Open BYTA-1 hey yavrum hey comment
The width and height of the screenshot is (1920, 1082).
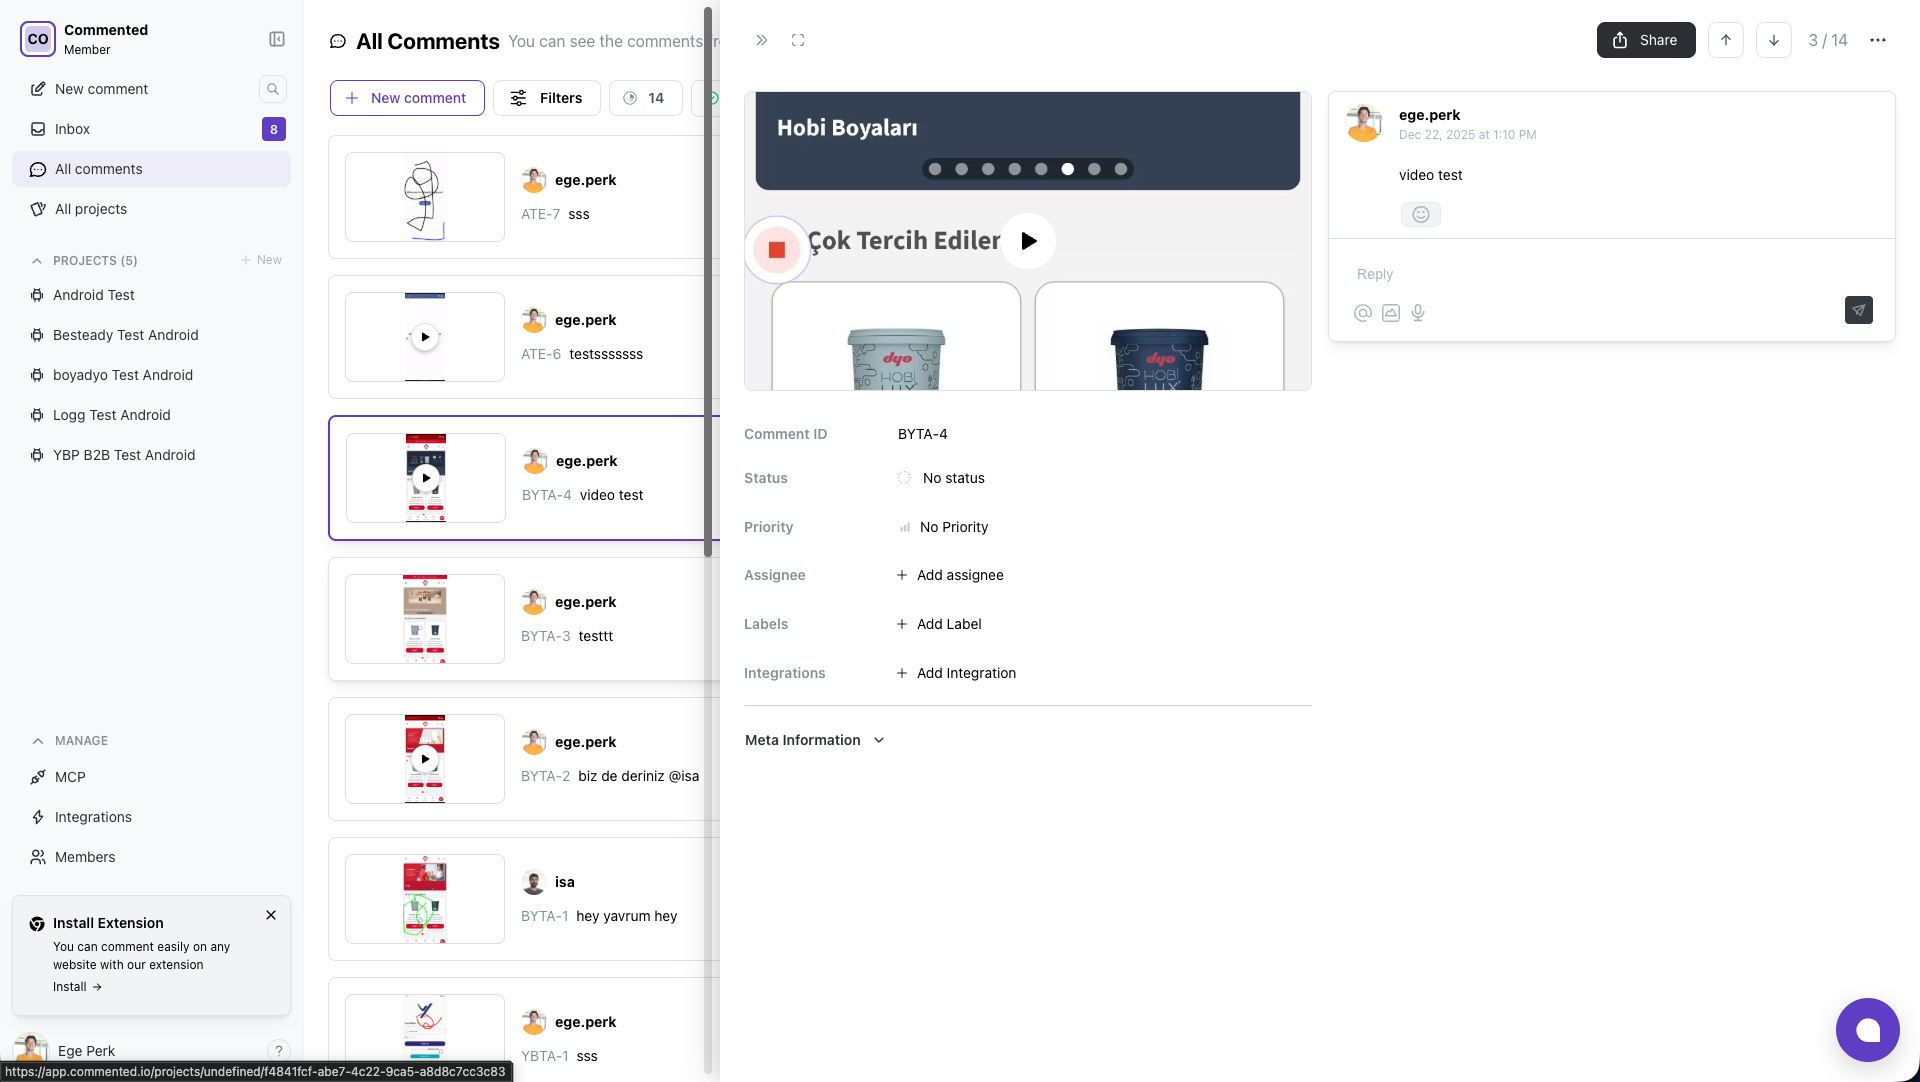coord(524,899)
